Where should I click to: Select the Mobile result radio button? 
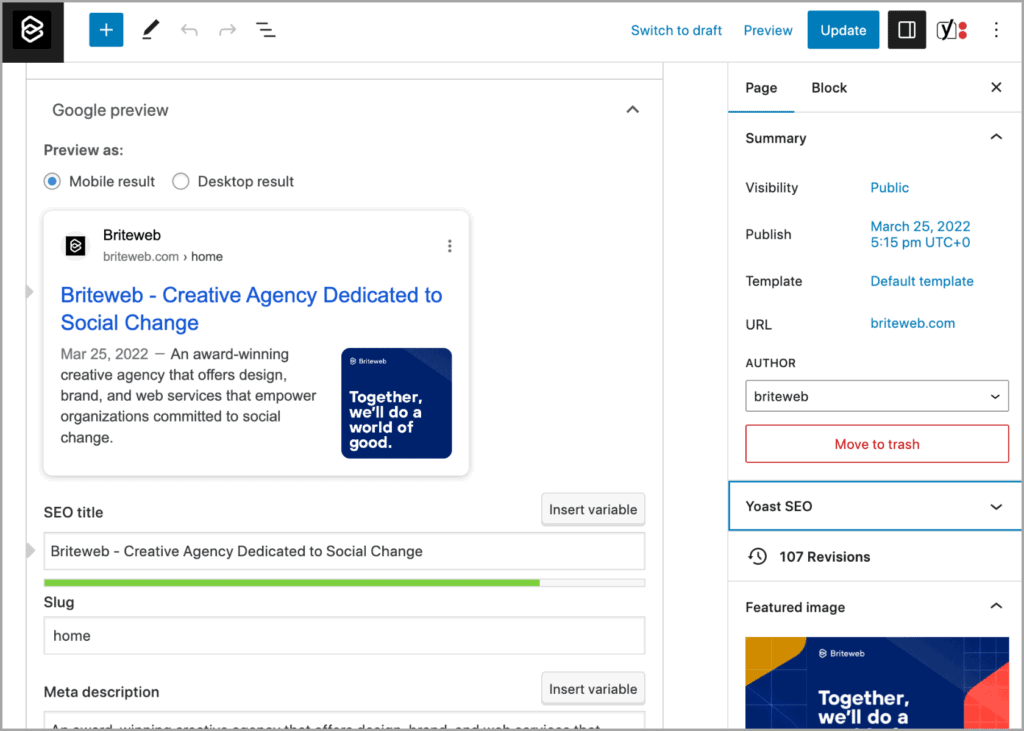click(52, 181)
